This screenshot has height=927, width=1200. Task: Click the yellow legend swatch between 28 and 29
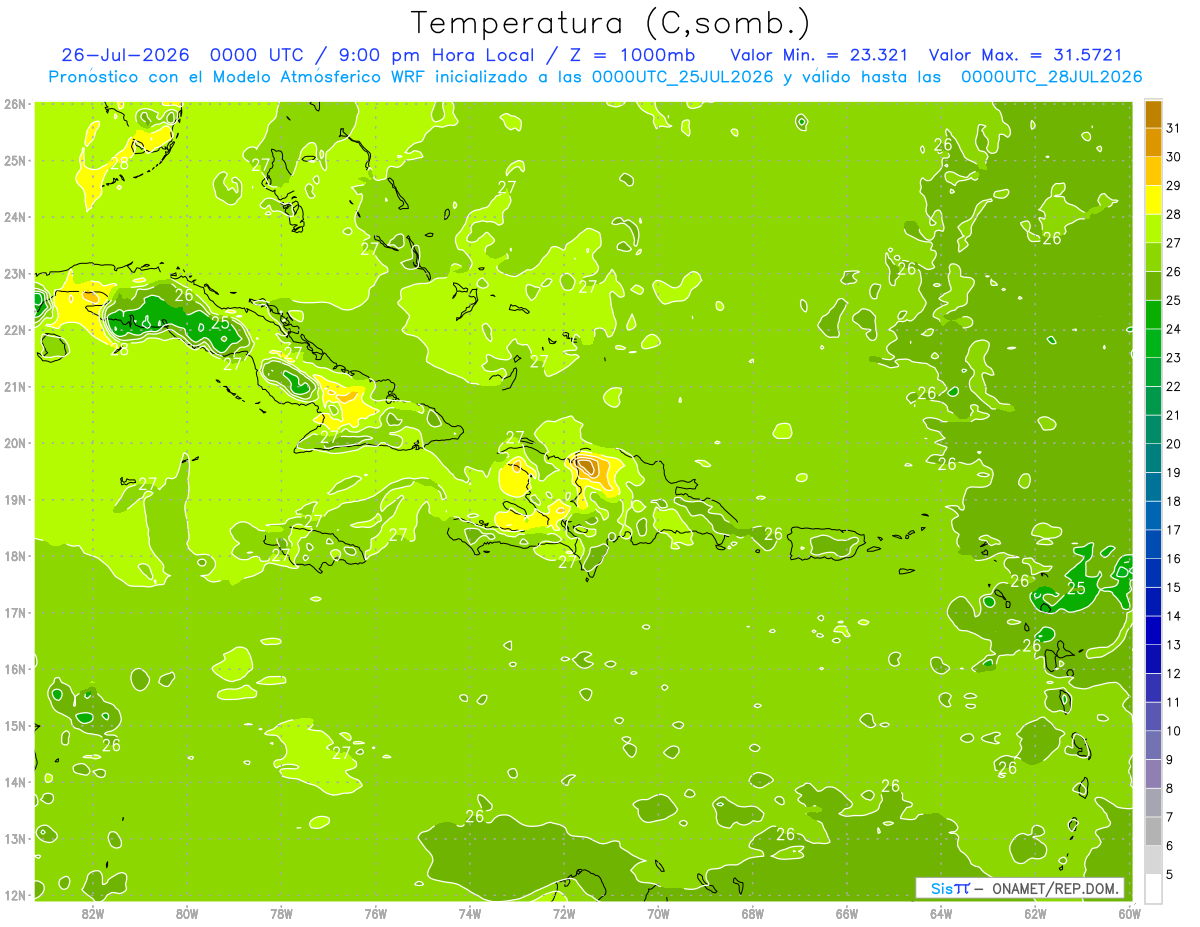click(x=1153, y=200)
